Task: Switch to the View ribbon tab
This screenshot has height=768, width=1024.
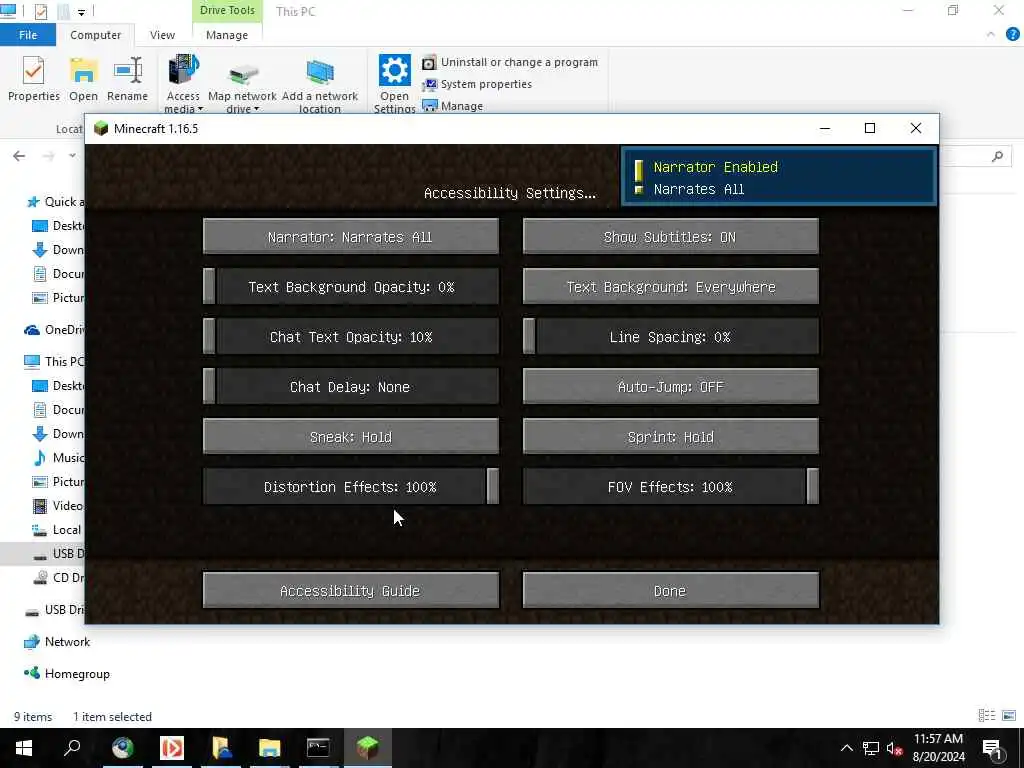Action: tap(162, 35)
